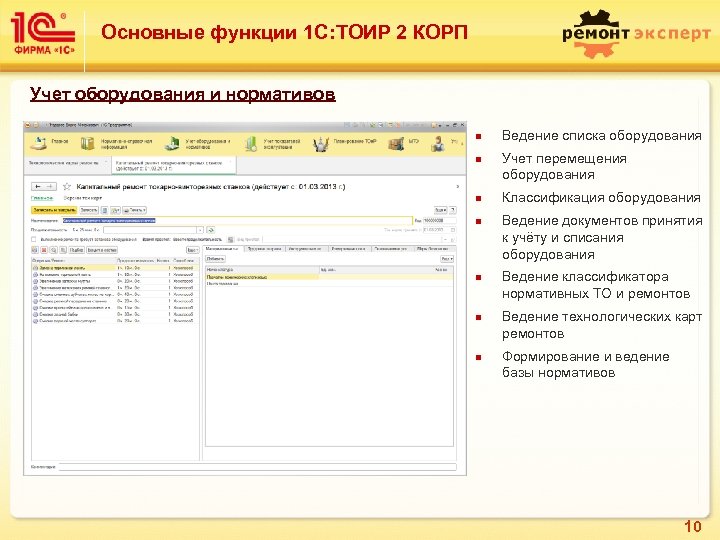Click Добавить in the materials tab

(215, 259)
